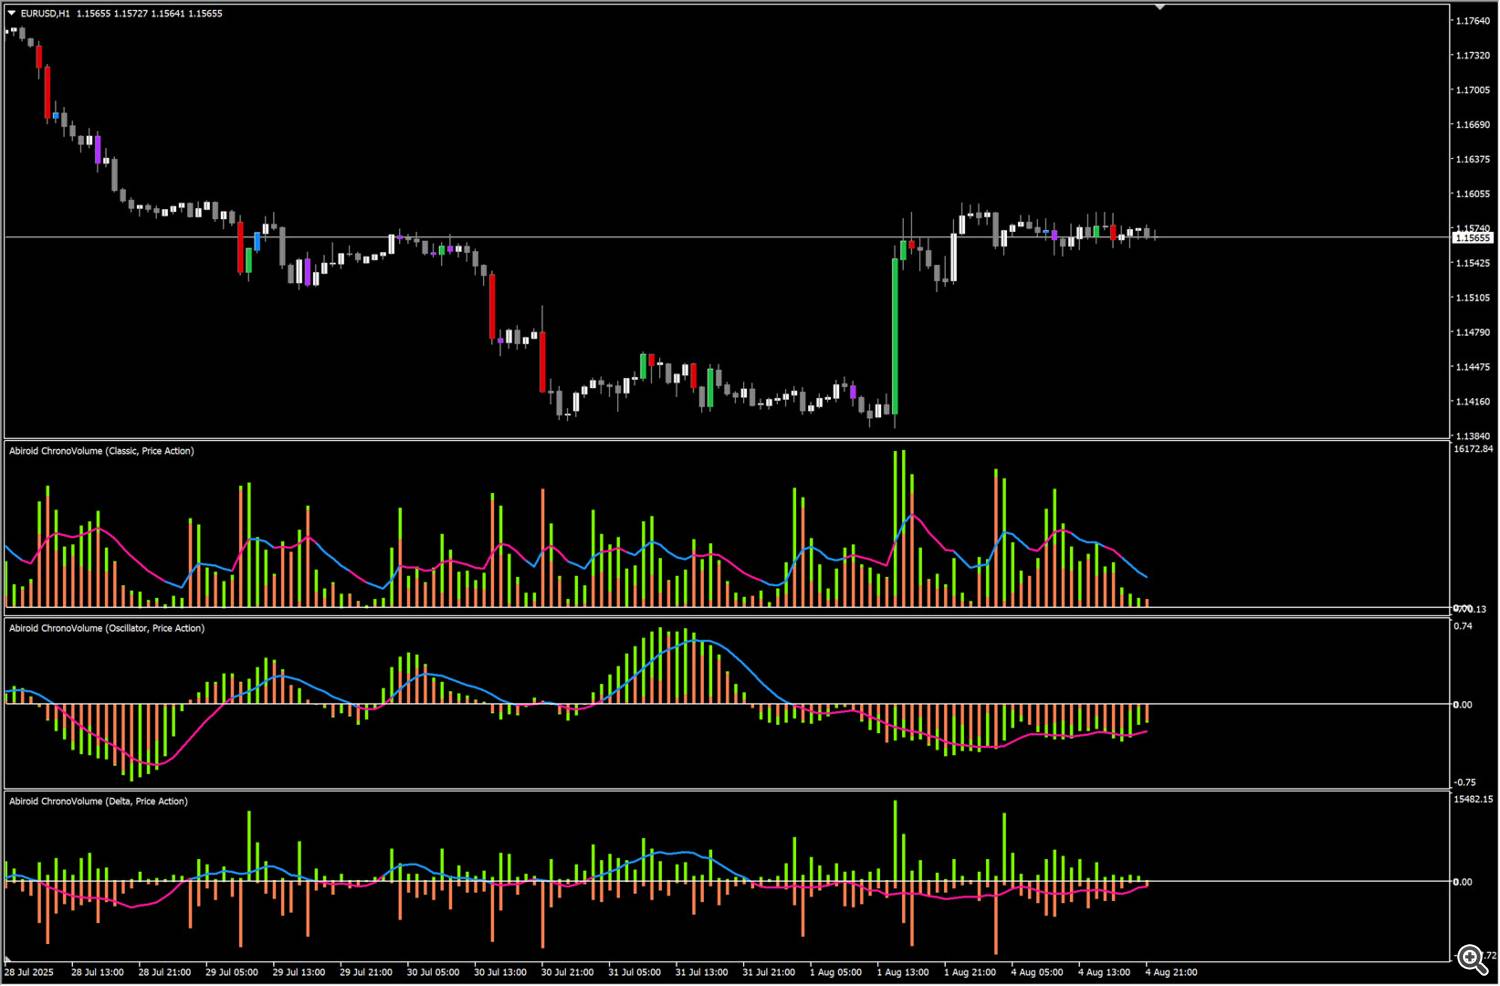1500x986 pixels.
Task: Click the Abiroid ChronoVolume (Oscillator, Price Action) label
Action: pyautogui.click(x=107, y=628)
